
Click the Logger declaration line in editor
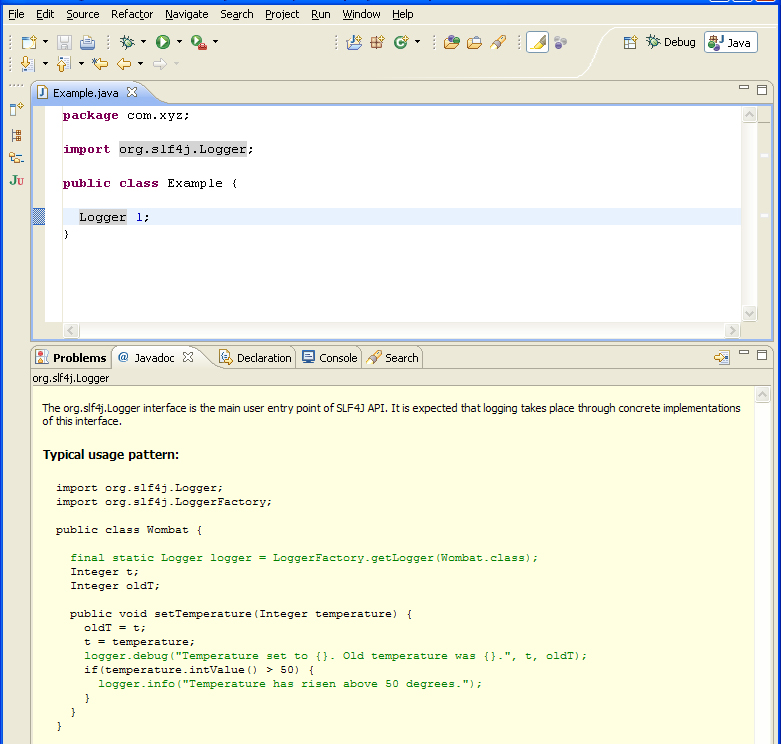[401, 217]
